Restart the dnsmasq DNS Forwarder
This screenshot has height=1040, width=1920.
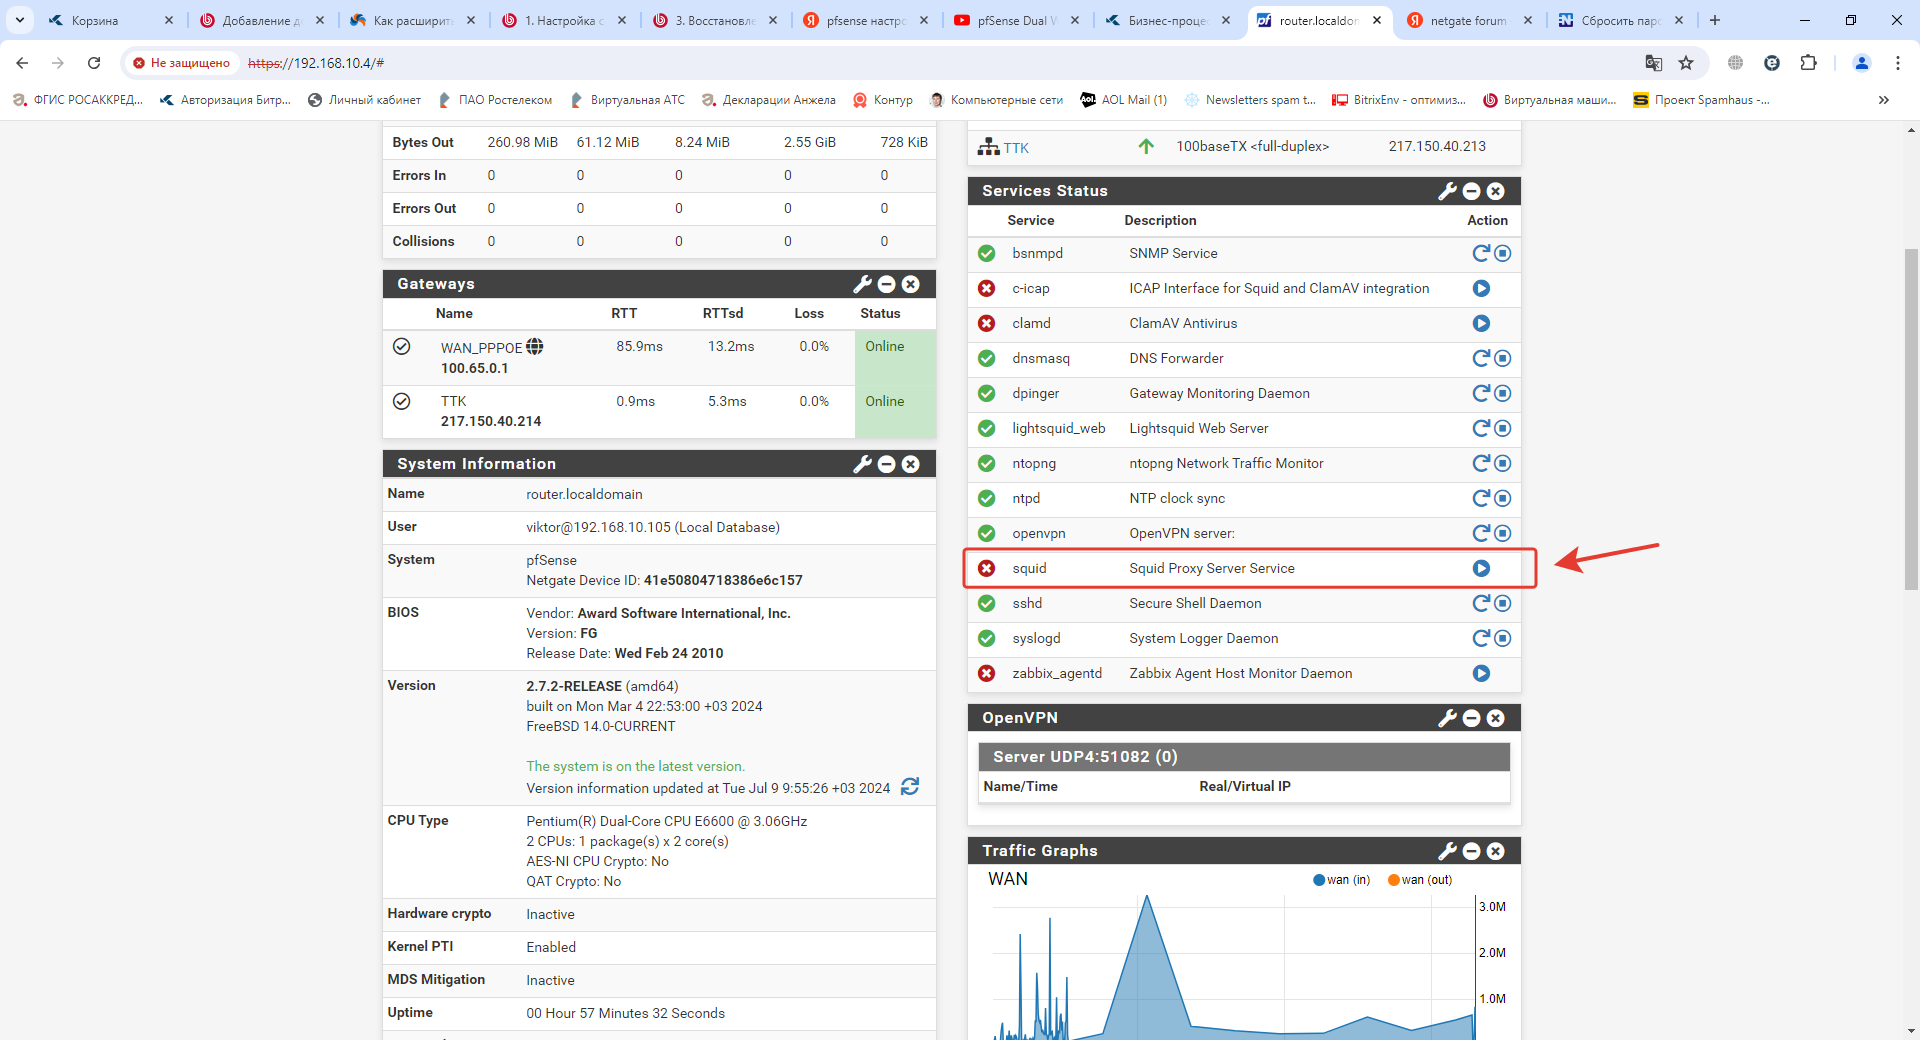pyautogui.click(x=1481, y=358)
